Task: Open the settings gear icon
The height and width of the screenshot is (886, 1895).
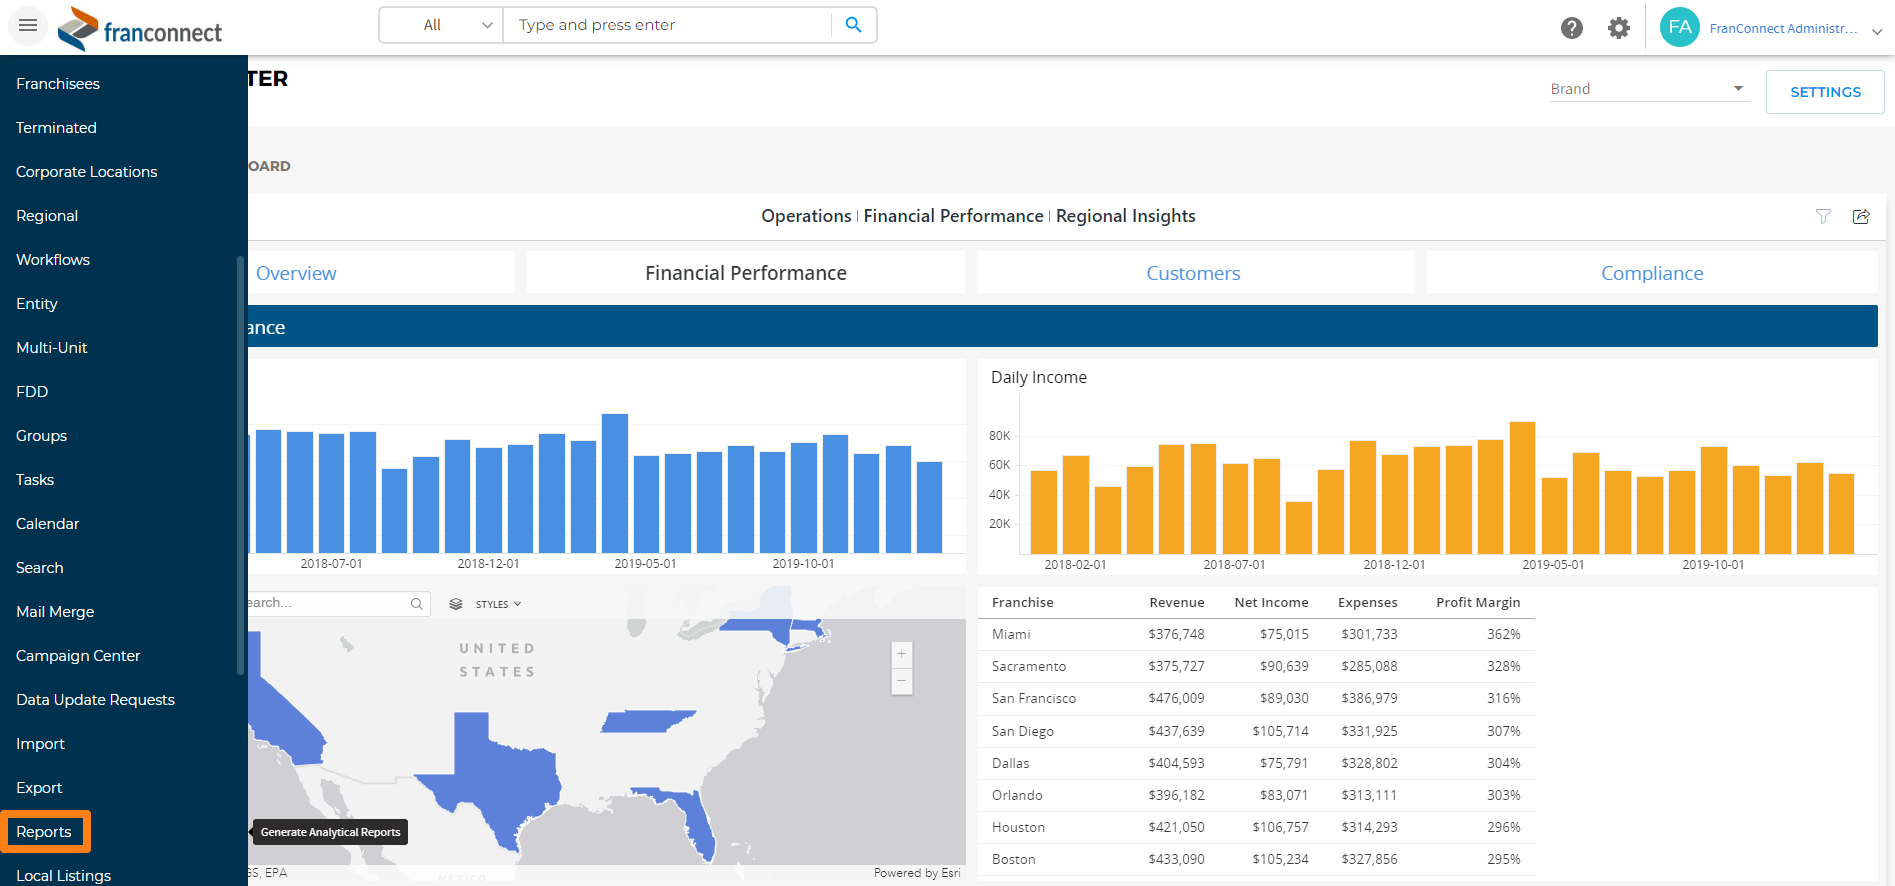Action: tap(1619, 28)
